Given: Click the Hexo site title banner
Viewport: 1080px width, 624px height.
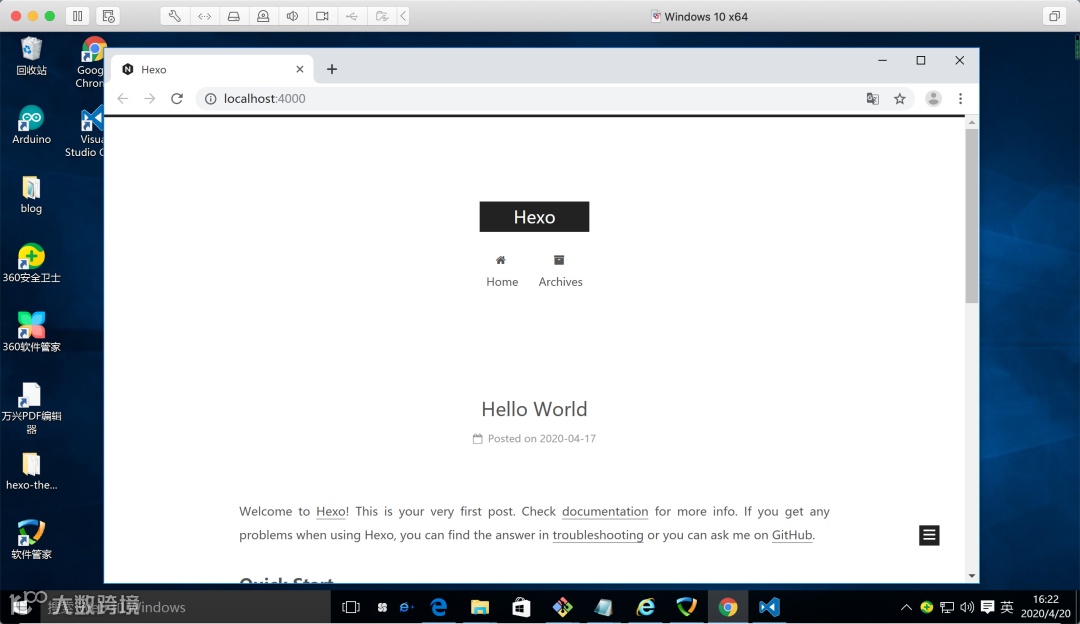Looking at the screenshot, I should pyautogui.click(x=534, y=216).
